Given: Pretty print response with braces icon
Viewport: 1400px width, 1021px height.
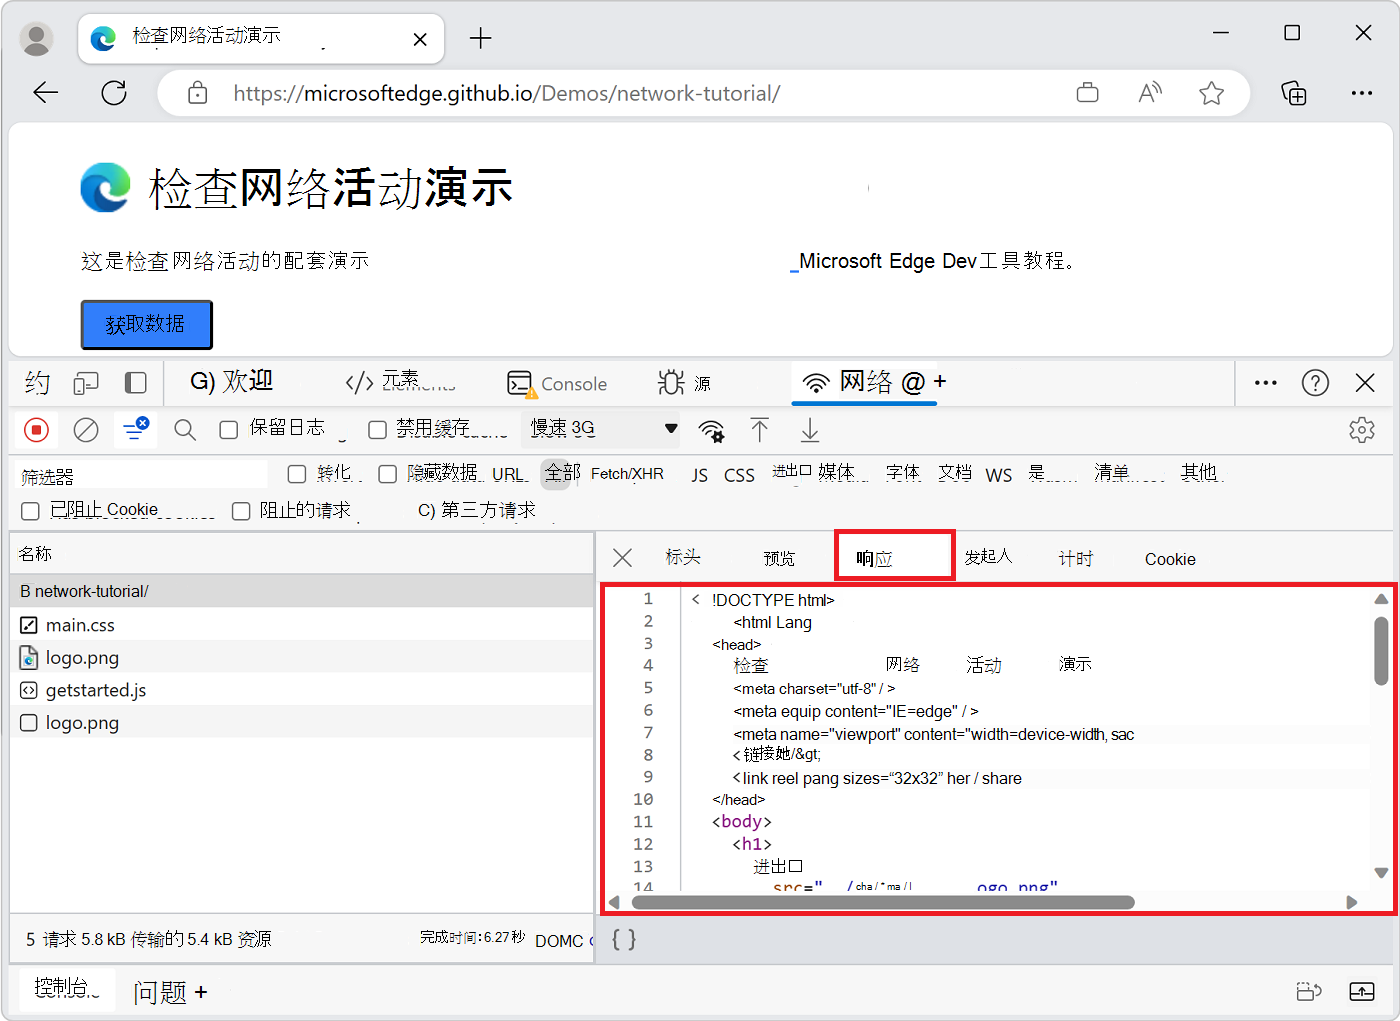Looking at the screenshot, I should pyautogui.click(x=624, y=939).
